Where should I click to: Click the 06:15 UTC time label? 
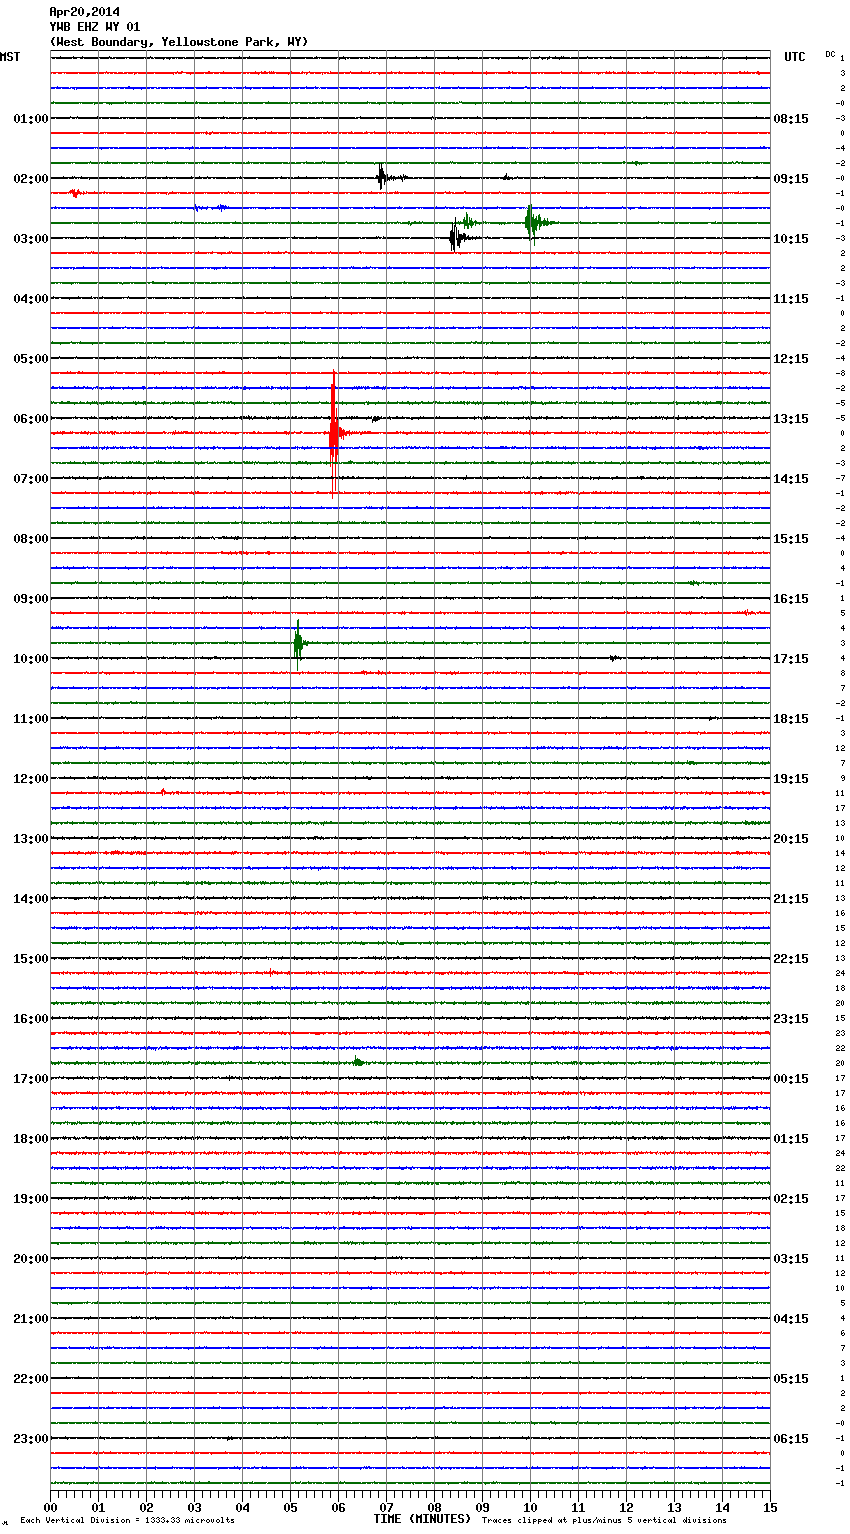[x=791, y=1438]
